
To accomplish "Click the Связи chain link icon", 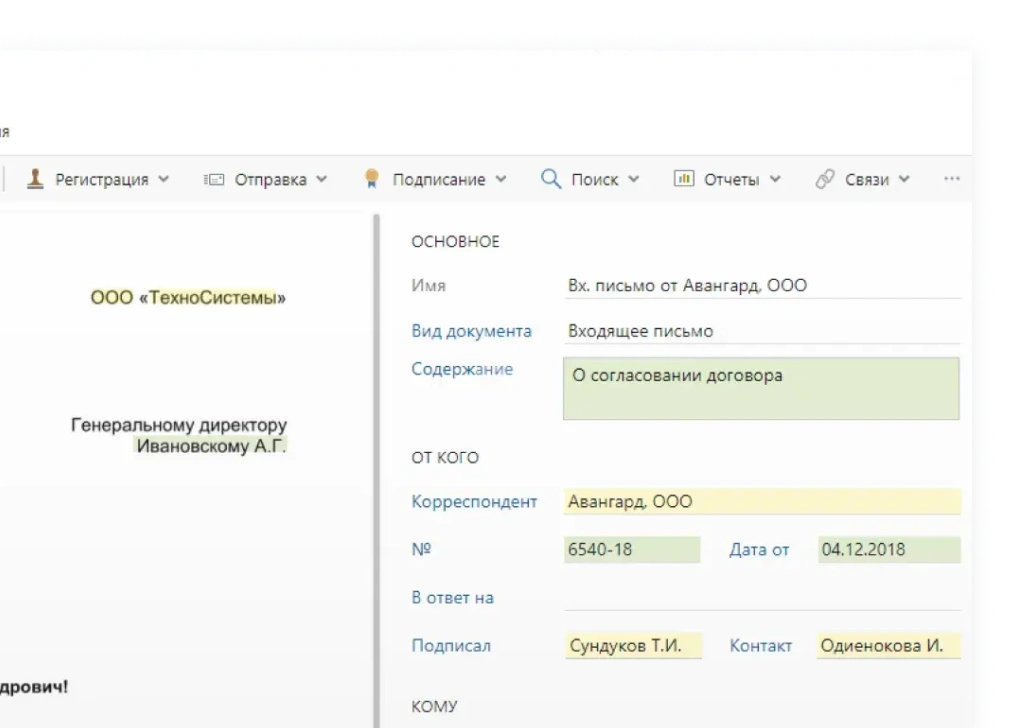I will pos(825,179).
